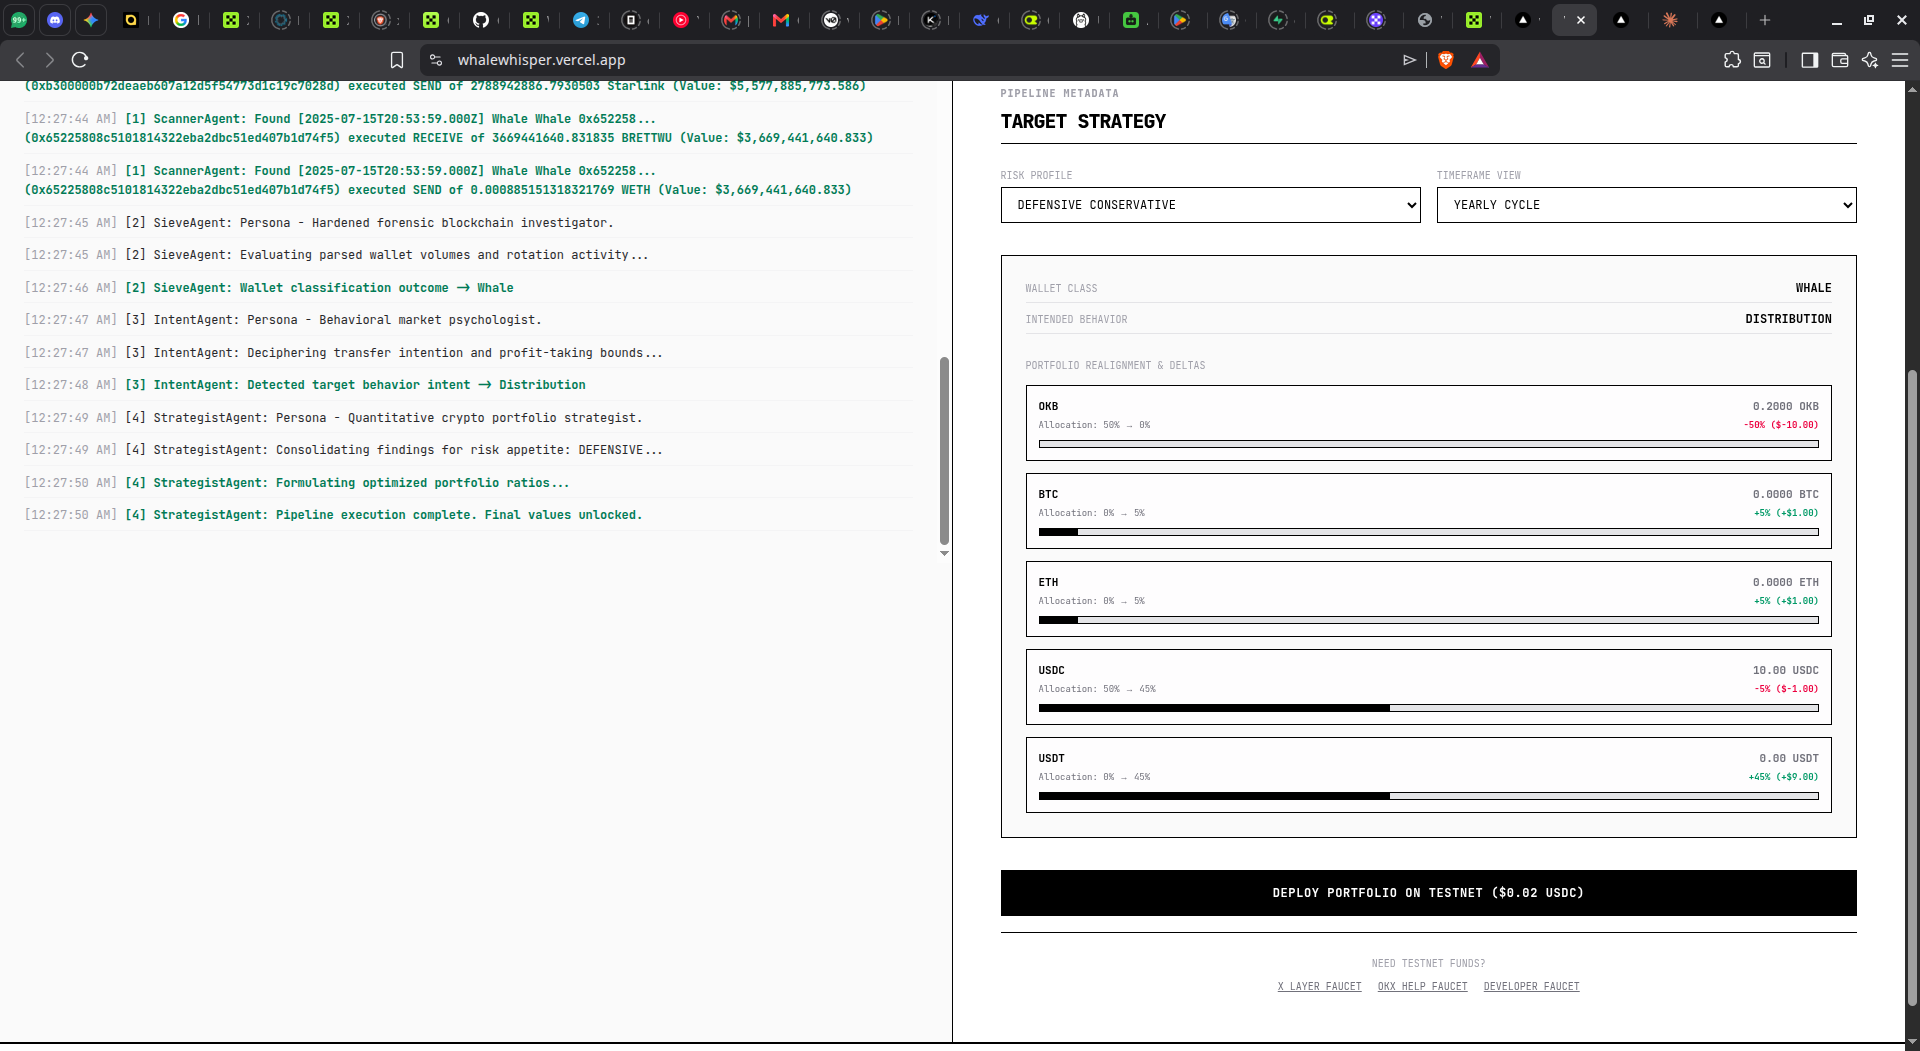The image size is (1920, 1051).
Task: Deploy portfolio on testnet button
Action: click(x=1428, y=893)
